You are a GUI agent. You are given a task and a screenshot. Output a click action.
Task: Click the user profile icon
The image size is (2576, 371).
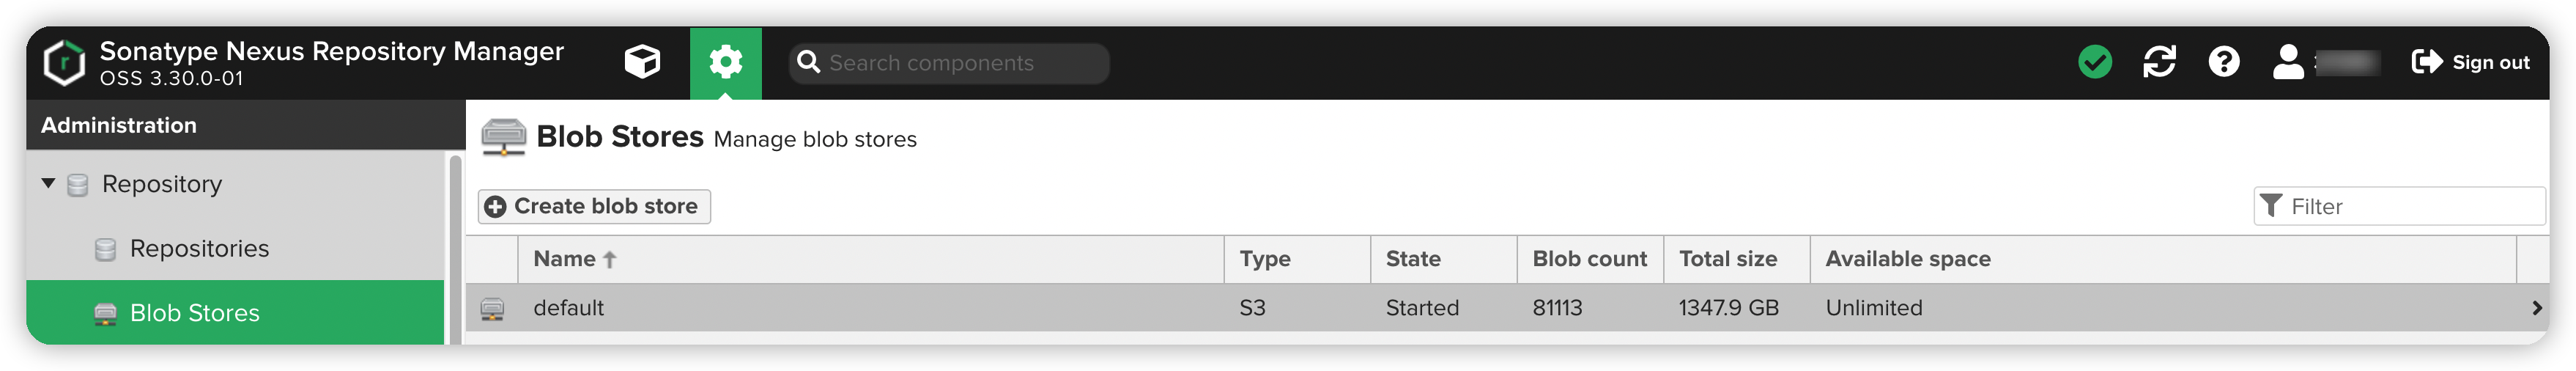coord(2288,62)
